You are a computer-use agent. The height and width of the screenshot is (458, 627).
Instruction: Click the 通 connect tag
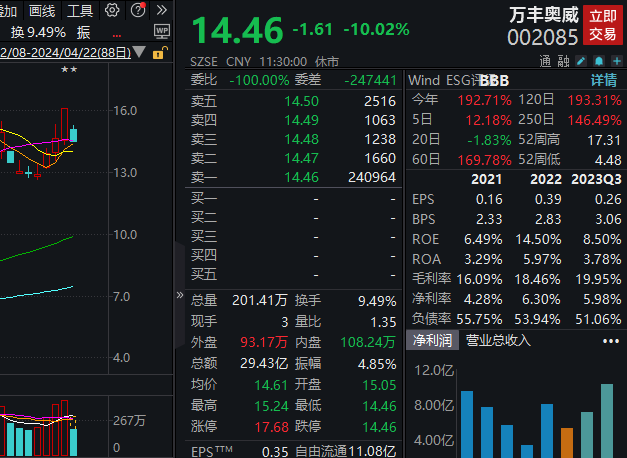click(545, 61)
